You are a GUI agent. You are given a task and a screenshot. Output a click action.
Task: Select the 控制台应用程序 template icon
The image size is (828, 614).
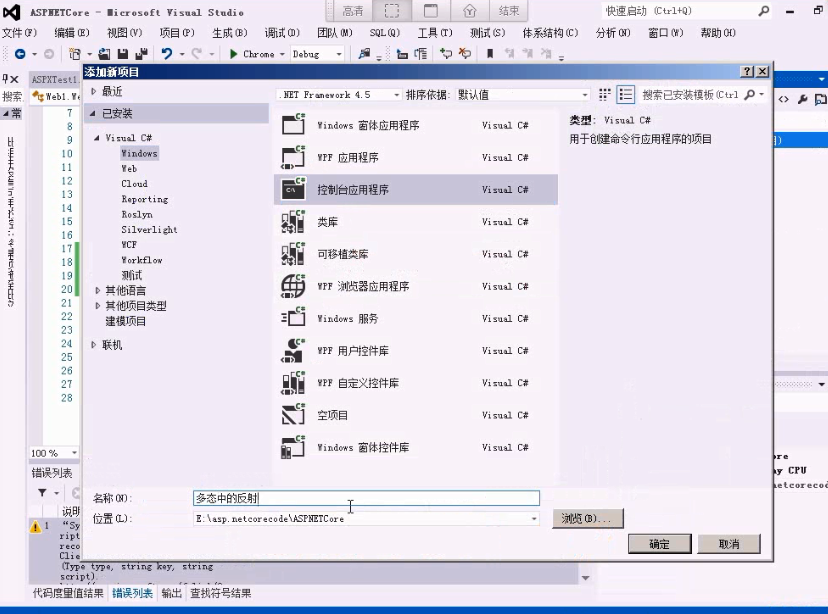(x=293, y=189)
